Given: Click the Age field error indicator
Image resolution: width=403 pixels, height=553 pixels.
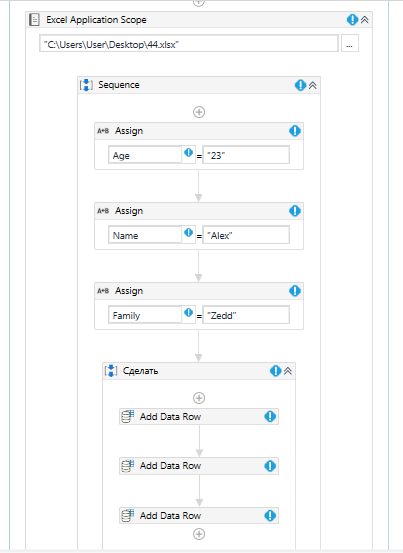Looking at the screenshot, I should click(189, 152).
